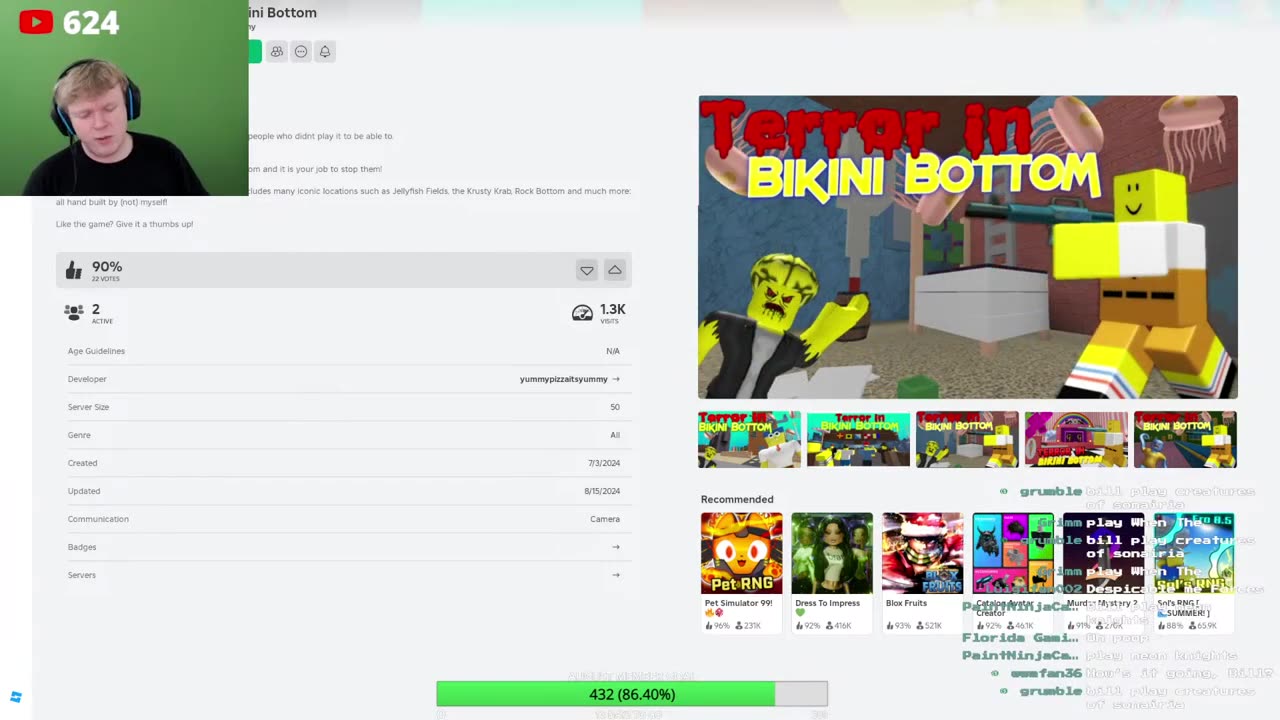Click the streamer webcam overlay
This screenshot has height=720, width=1280.
(124, 98)
